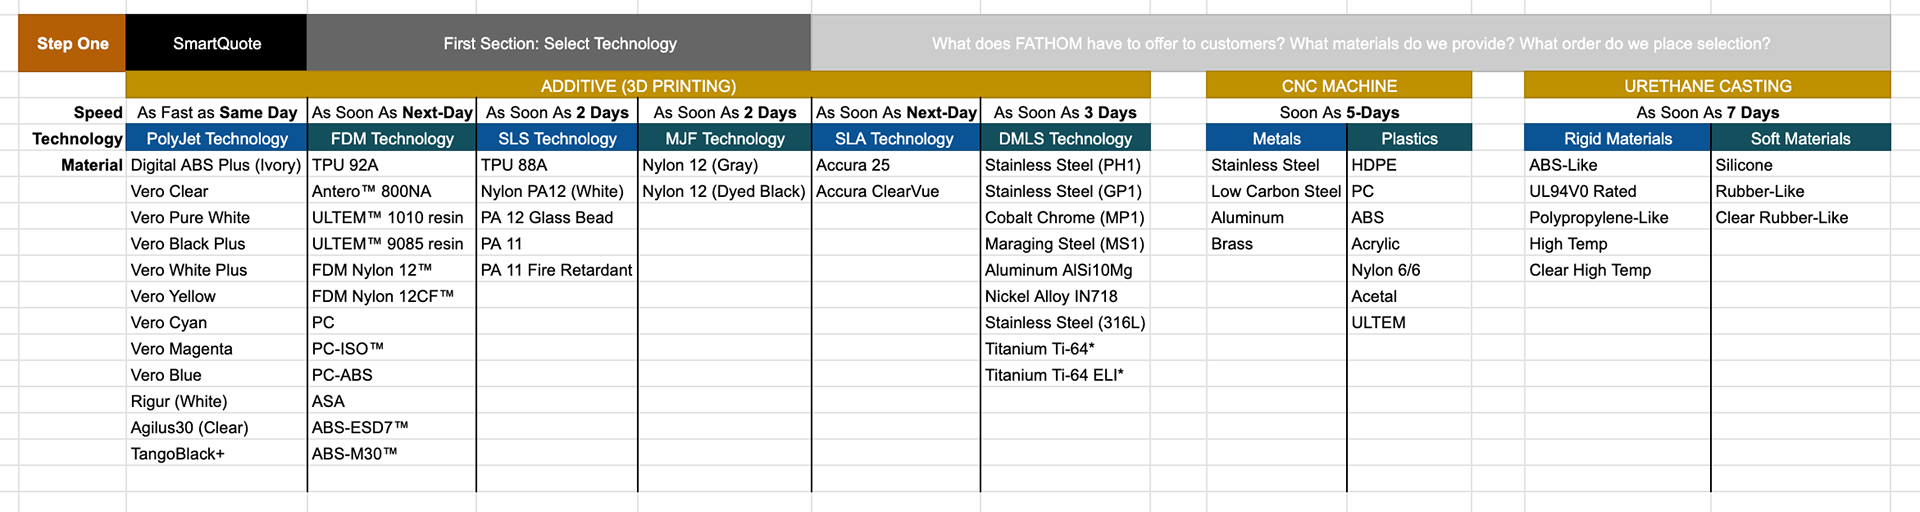The height and width of the screenshot is (512, 1920).
Task: Select the 'UL94V0 Rated' cell
Action: tap(1618, 190)
